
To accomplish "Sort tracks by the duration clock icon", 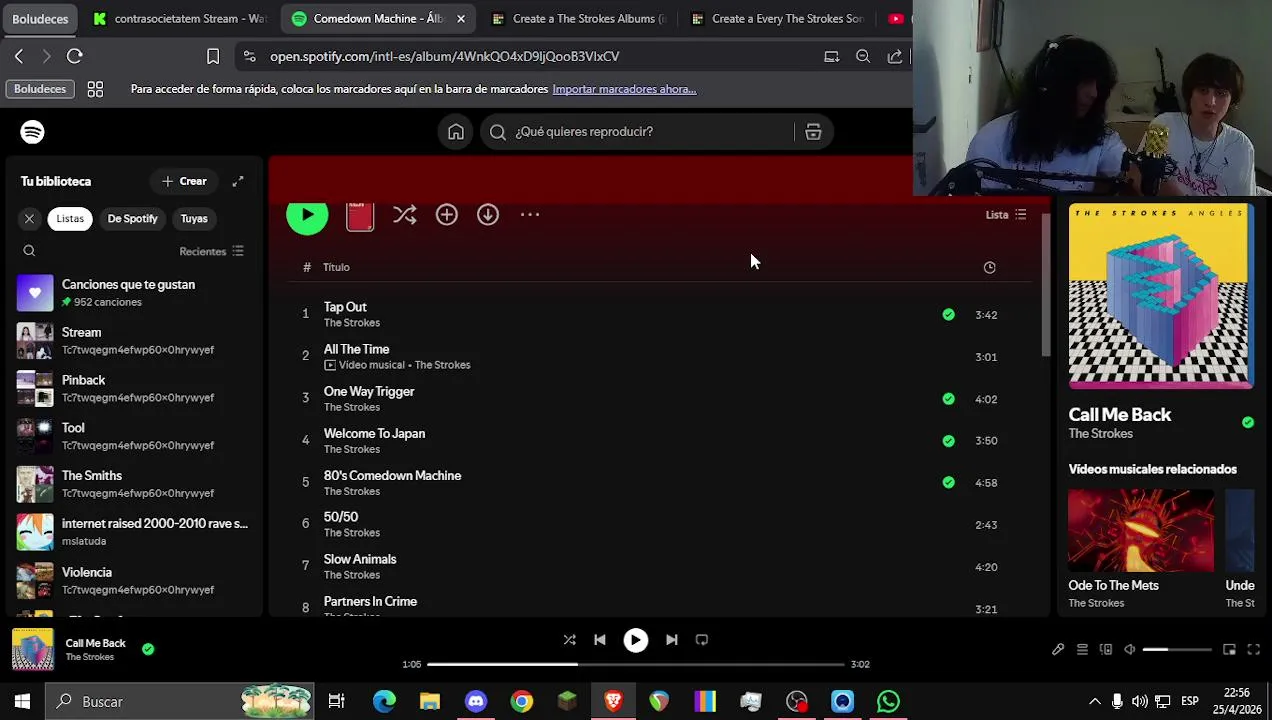I will [x=990, y=268].
